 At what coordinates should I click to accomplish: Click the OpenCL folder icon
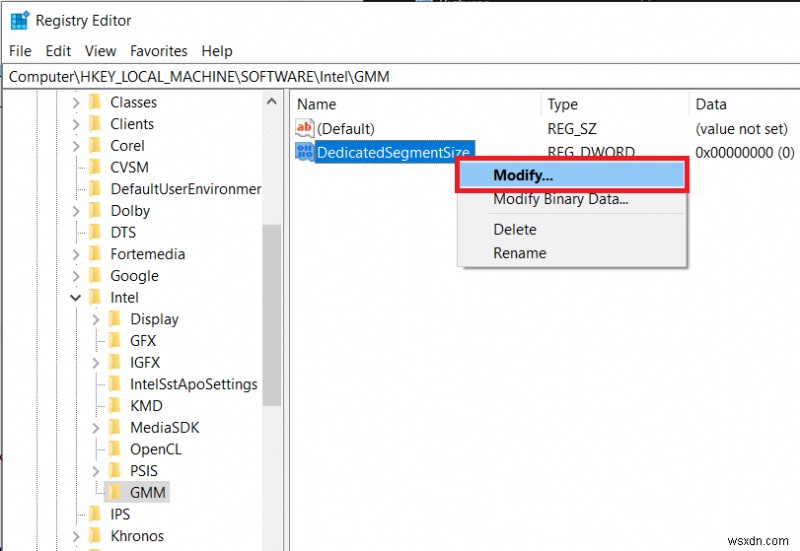(115, 449)
